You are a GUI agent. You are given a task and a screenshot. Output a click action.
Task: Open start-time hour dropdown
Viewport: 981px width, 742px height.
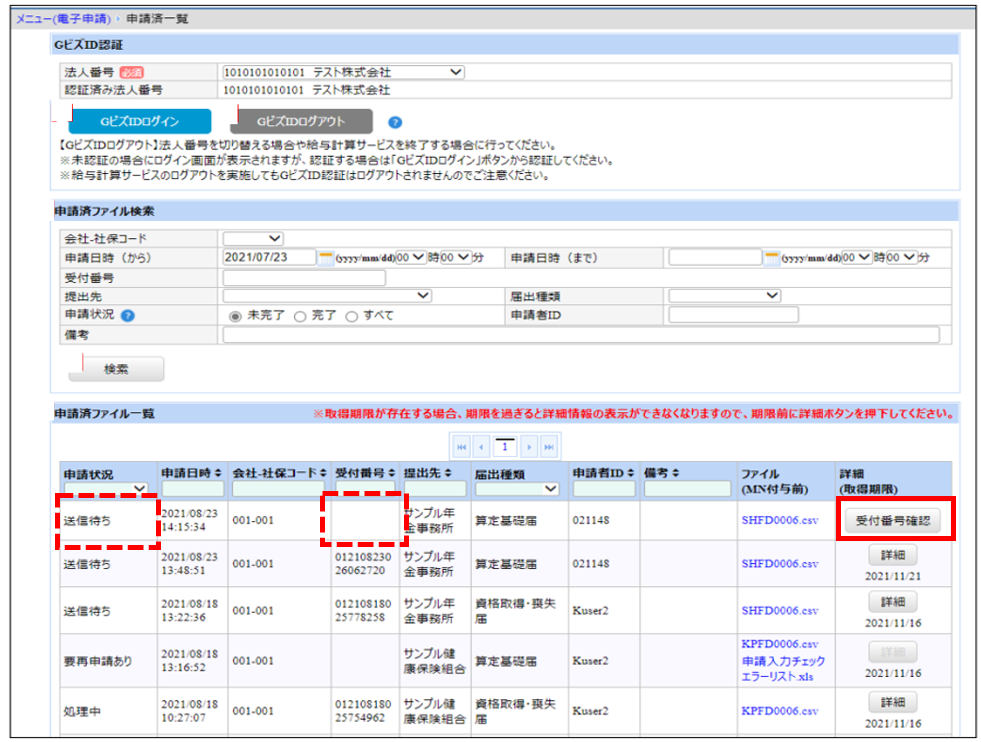point(411,257)
